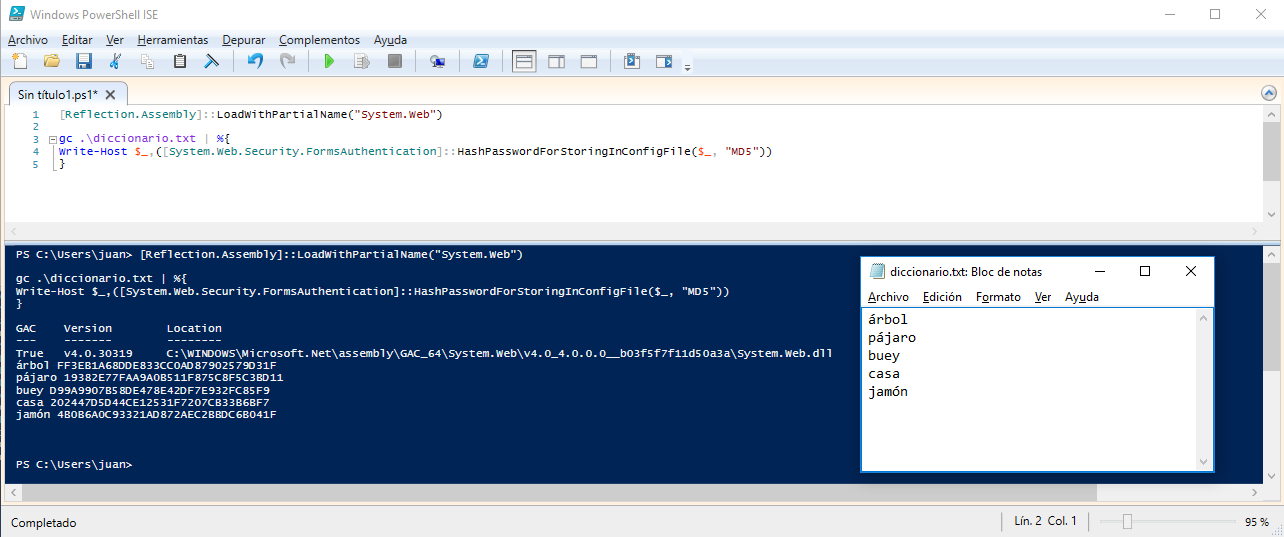This screenshot has width=1284, height=537.
Task: Collapse the script pane with the chevron button
Action: [1268, 93]
